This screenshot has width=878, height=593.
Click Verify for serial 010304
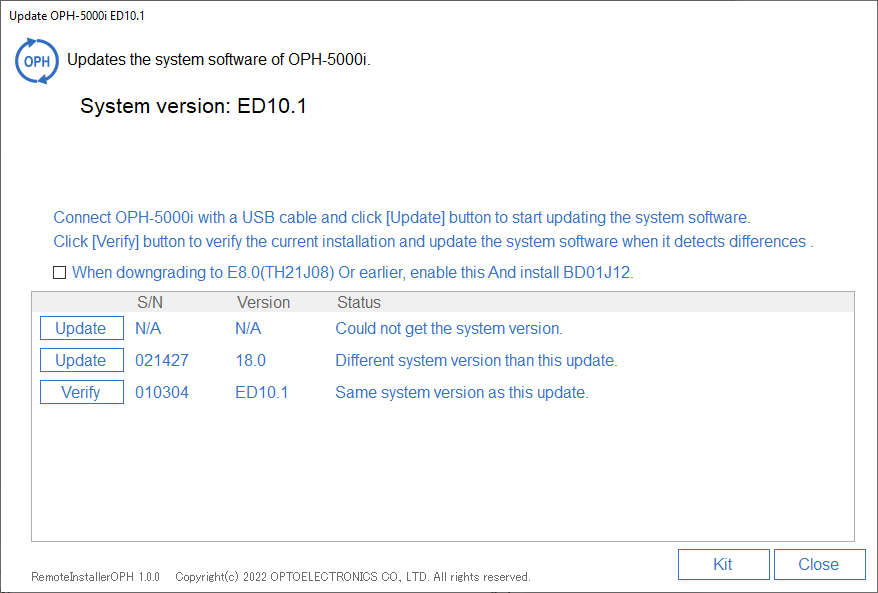[82, 392]
